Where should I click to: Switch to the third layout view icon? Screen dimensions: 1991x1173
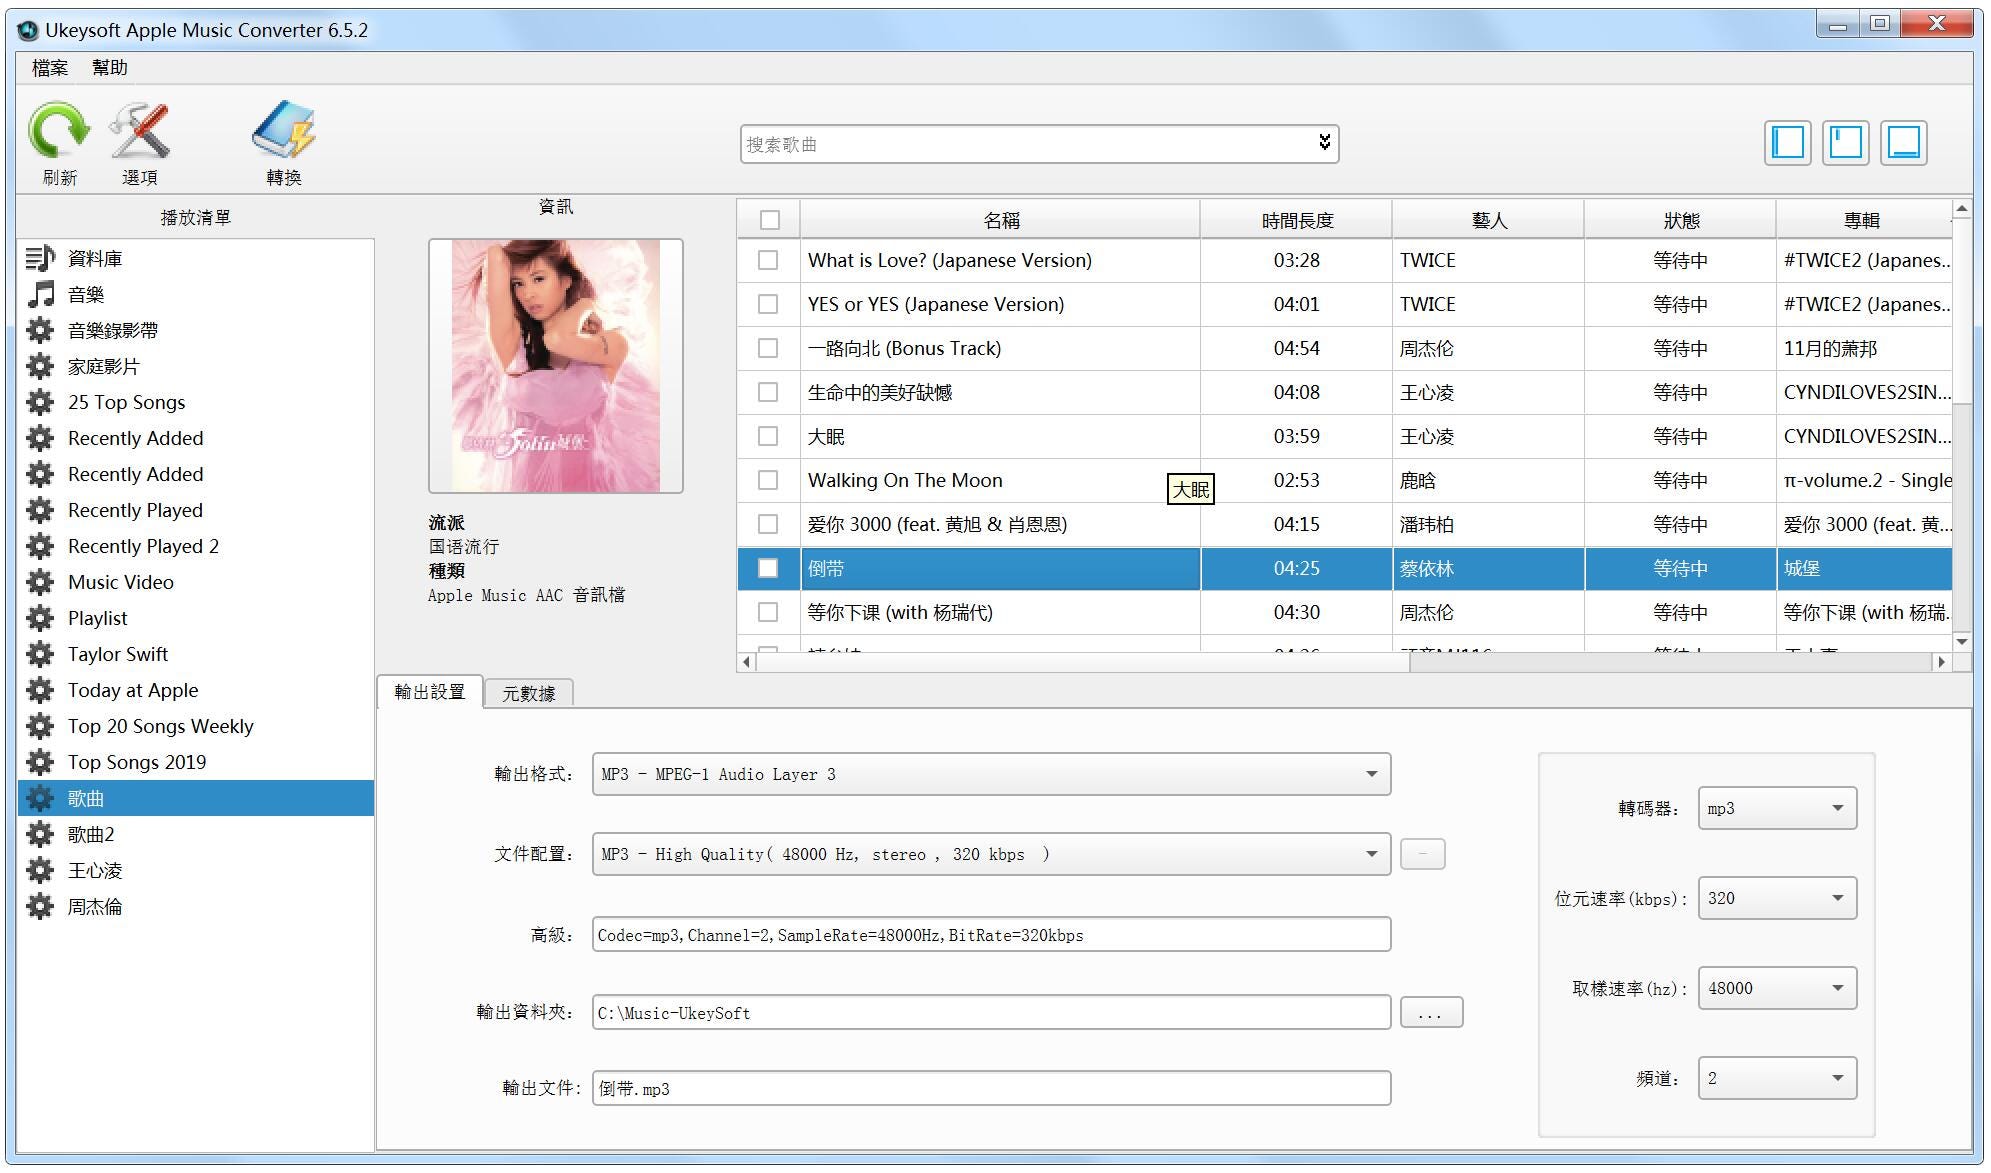tap(1904, 143)
